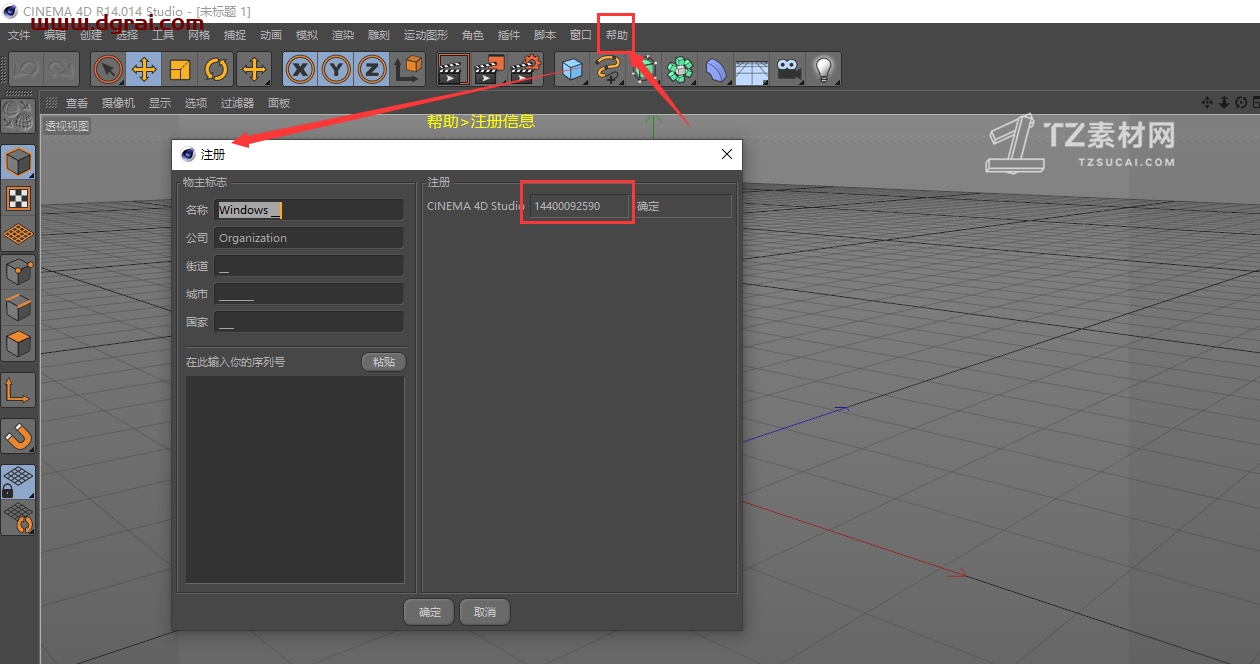Select the Rotate tool
The height and width of the screenshot is (664, 1260).
pos(216,70)
